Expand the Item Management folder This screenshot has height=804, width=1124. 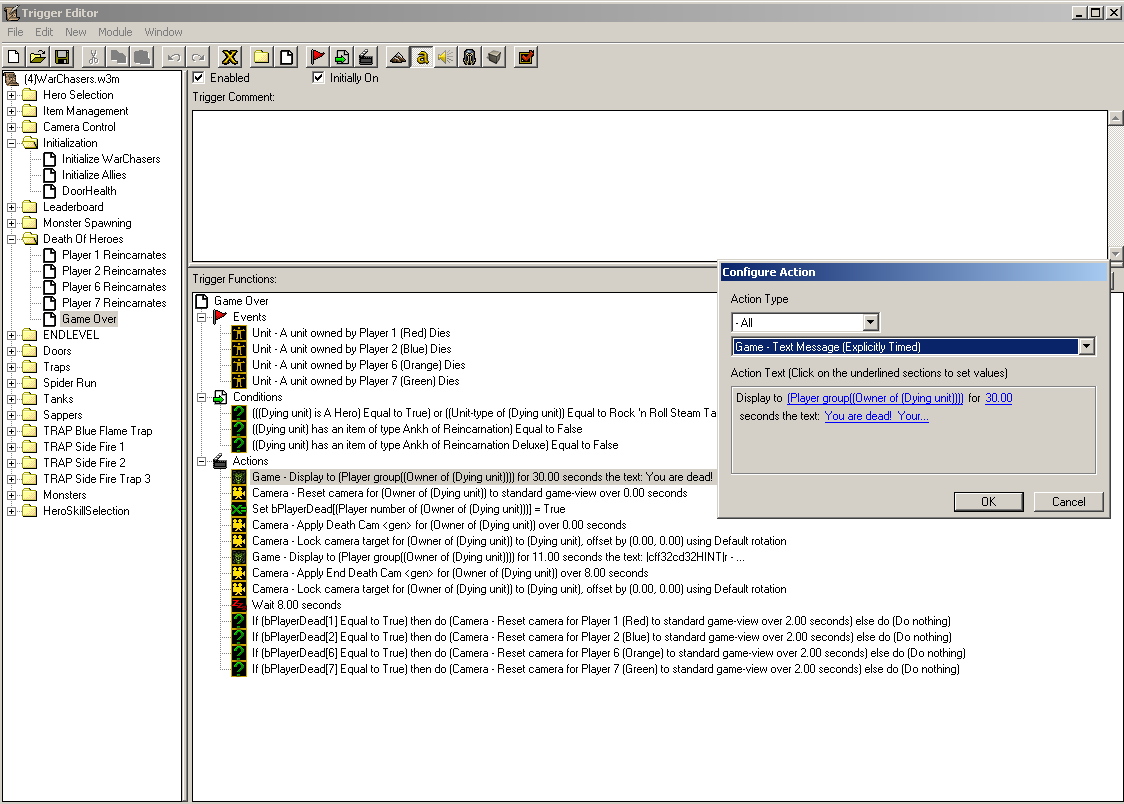11,111
